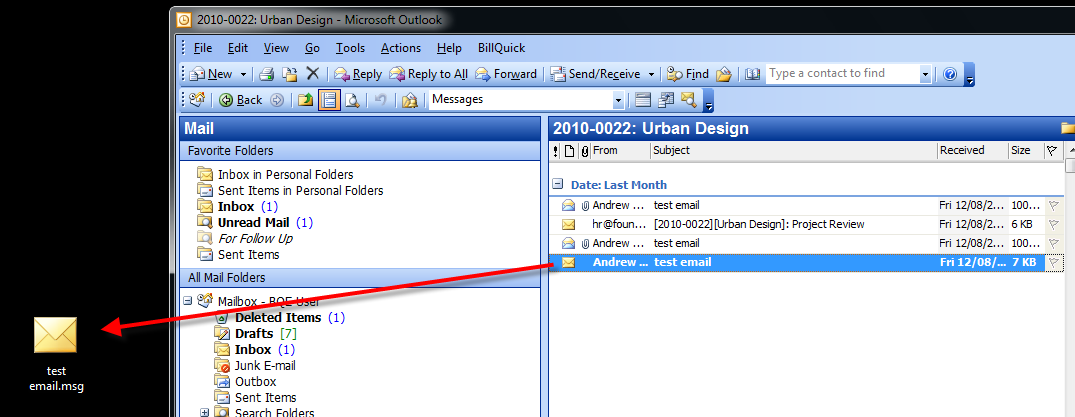Click the Forward button

tap(506, 74)
